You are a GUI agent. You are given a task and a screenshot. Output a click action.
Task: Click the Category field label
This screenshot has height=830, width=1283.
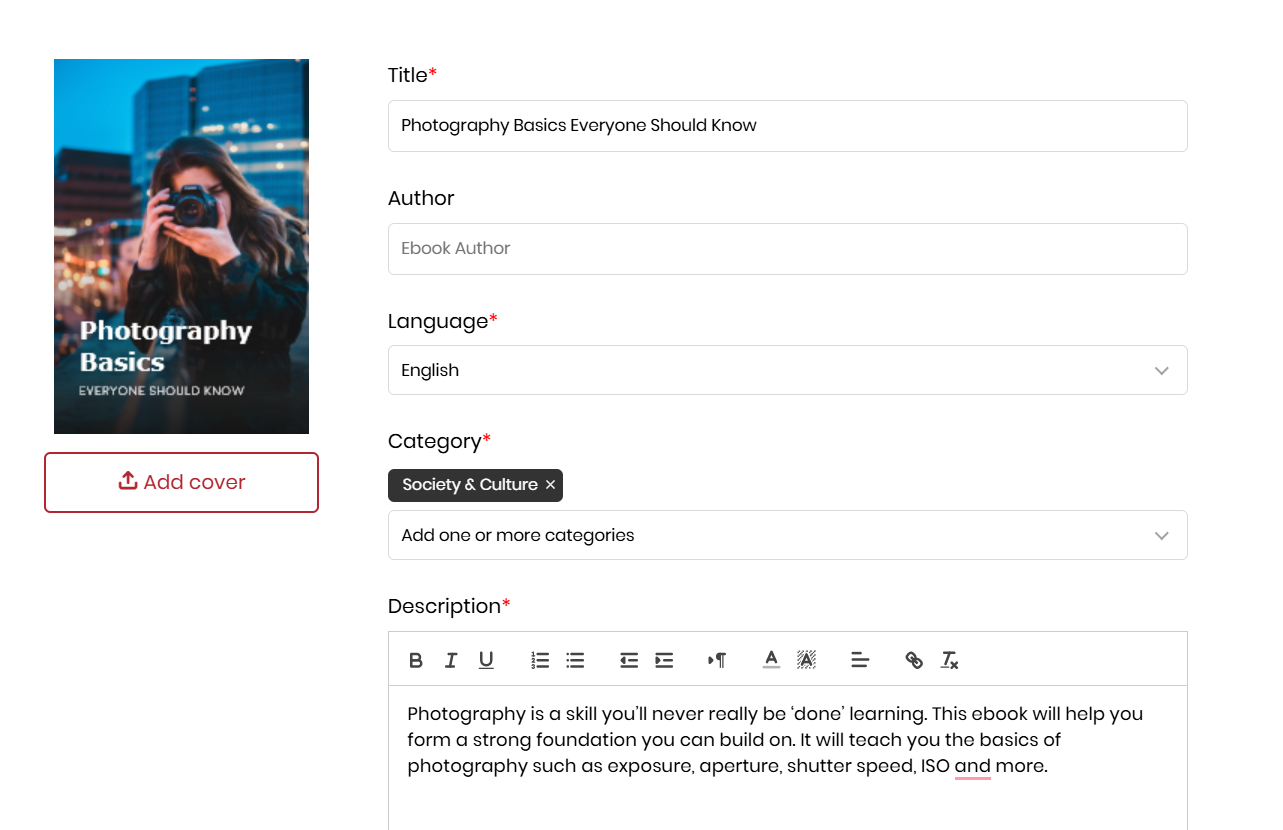(439, 441)
